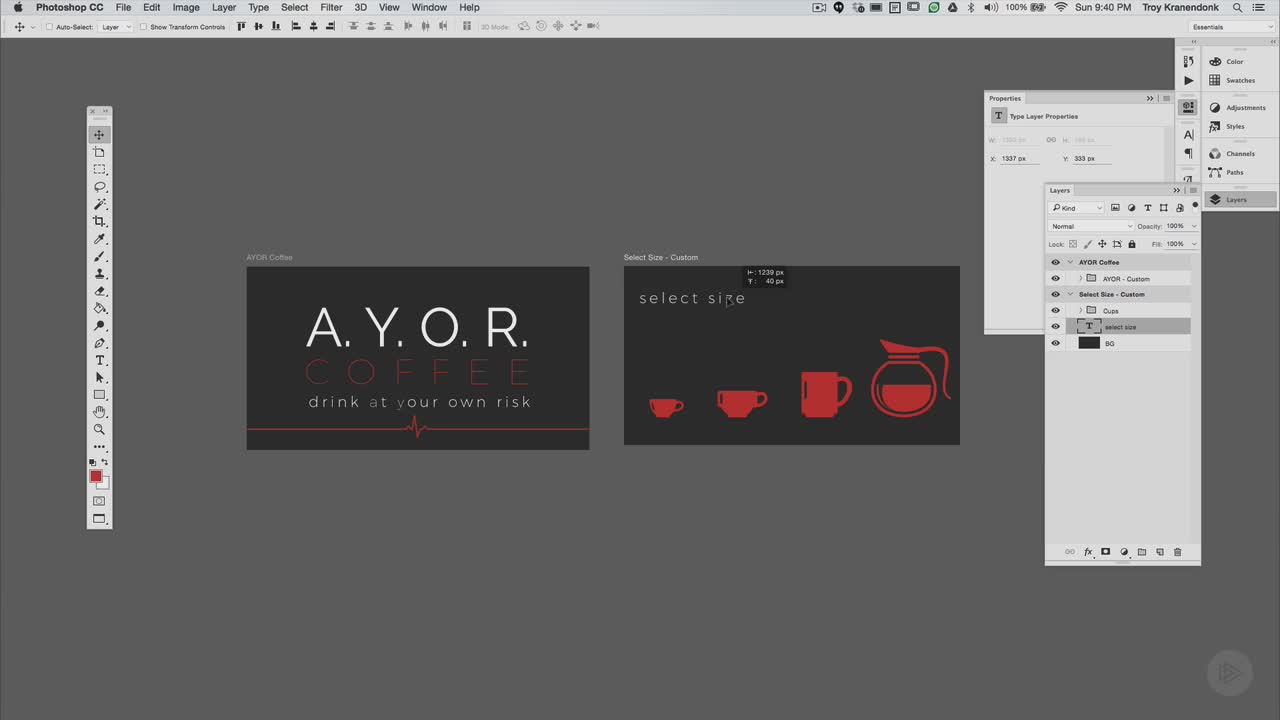Collapse Select Size - Custom artboard
Viewport: 1280px width, 720px height.
point(1070,294)
